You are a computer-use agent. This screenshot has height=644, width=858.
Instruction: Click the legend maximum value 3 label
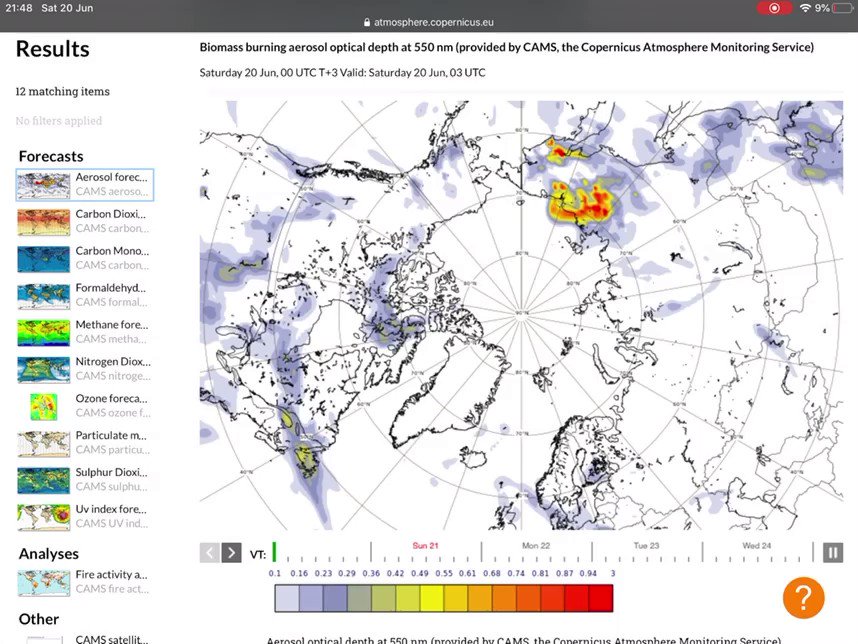tap(613, 573)
